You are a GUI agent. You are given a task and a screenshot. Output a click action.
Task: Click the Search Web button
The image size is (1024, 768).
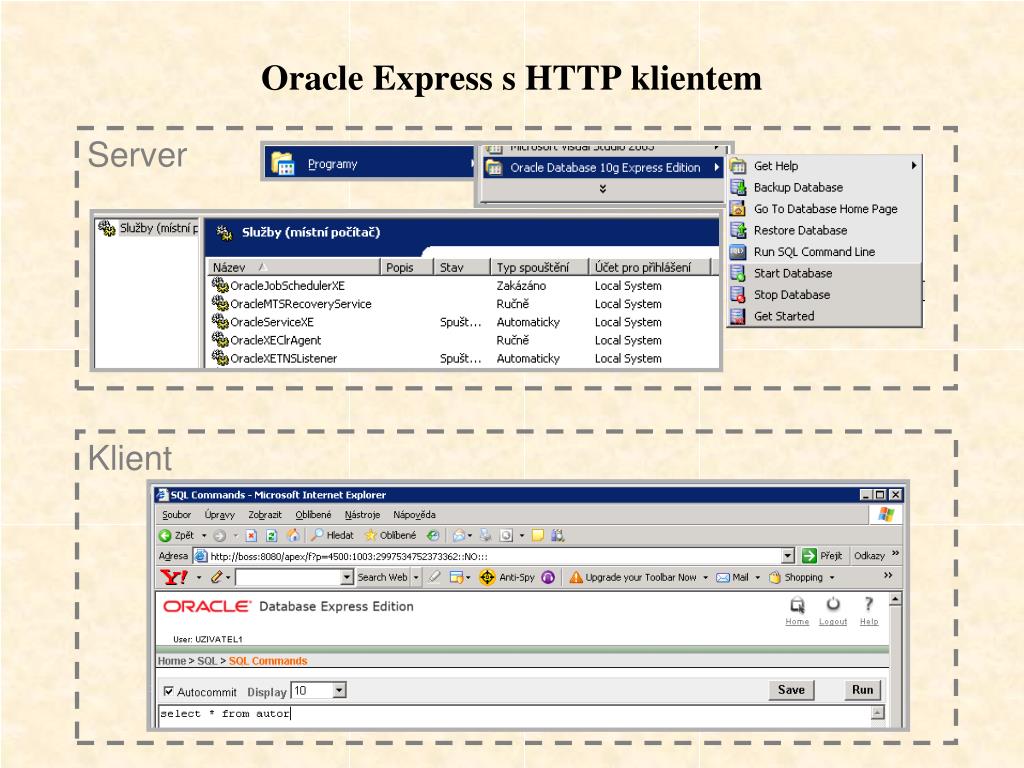click(382, 577)
